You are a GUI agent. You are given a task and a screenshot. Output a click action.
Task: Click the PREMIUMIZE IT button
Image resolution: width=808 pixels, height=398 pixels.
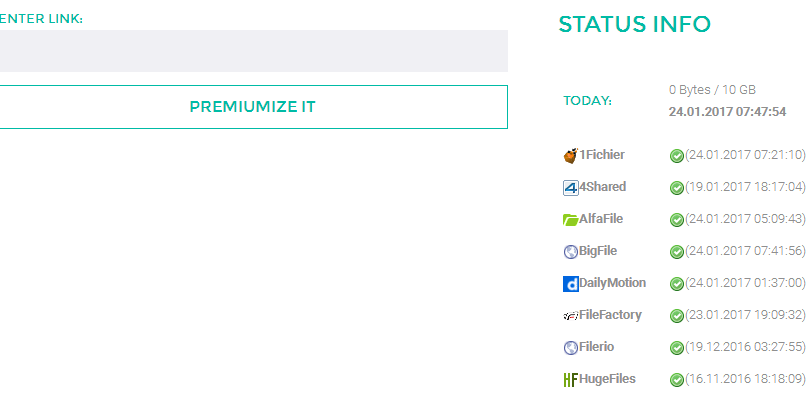(x=253, y=107)
